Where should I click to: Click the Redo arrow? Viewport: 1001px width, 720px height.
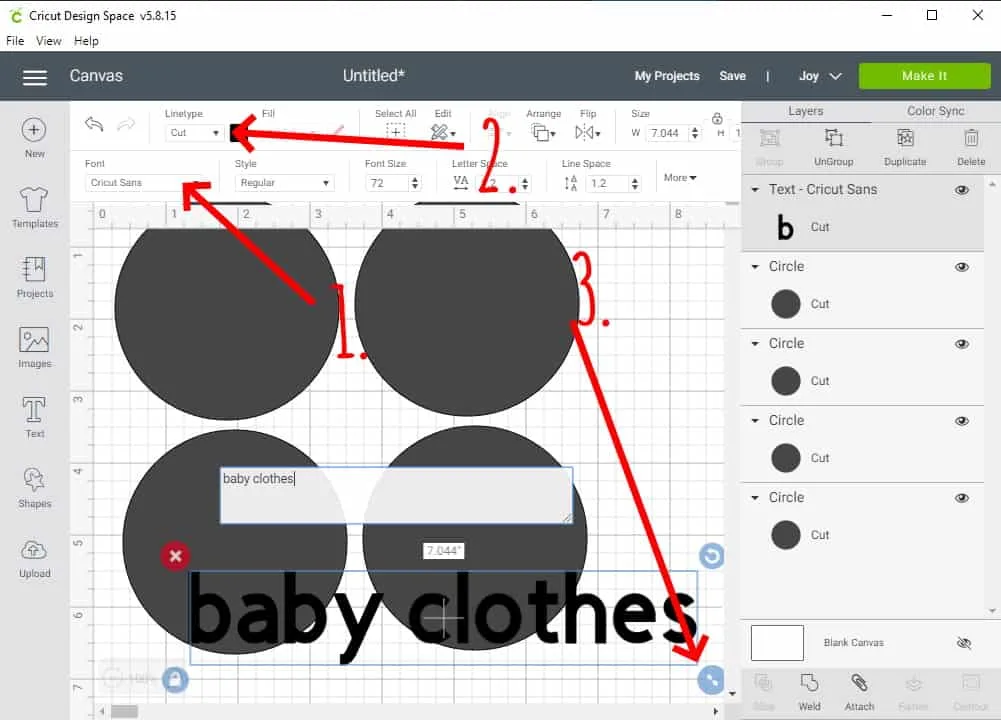pos(126,124)
